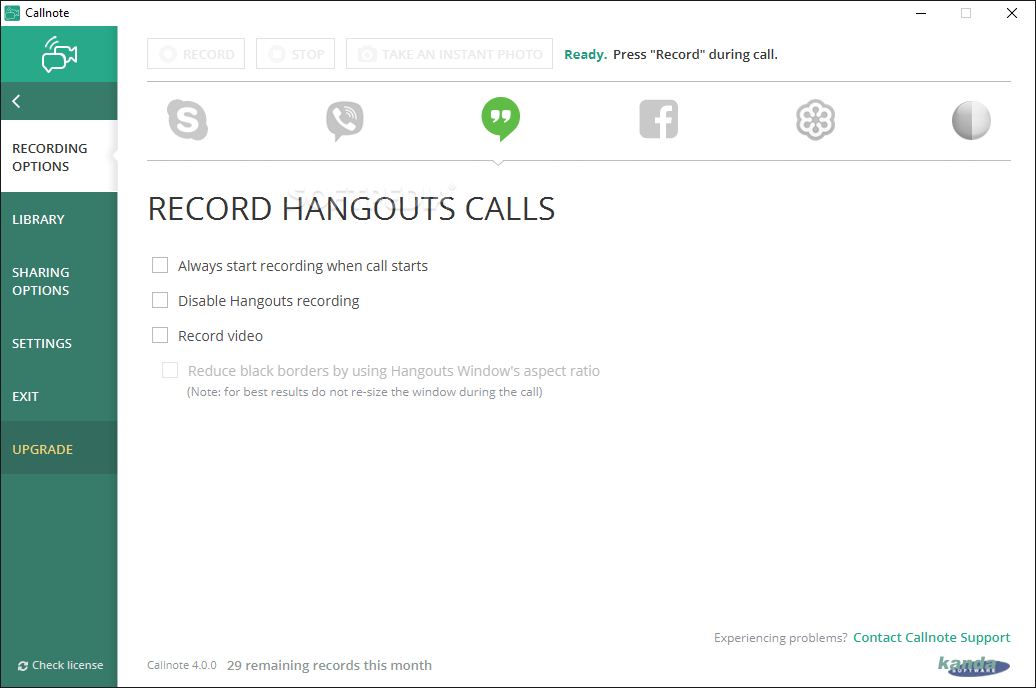Click the Ready status text

click(585, 55)
